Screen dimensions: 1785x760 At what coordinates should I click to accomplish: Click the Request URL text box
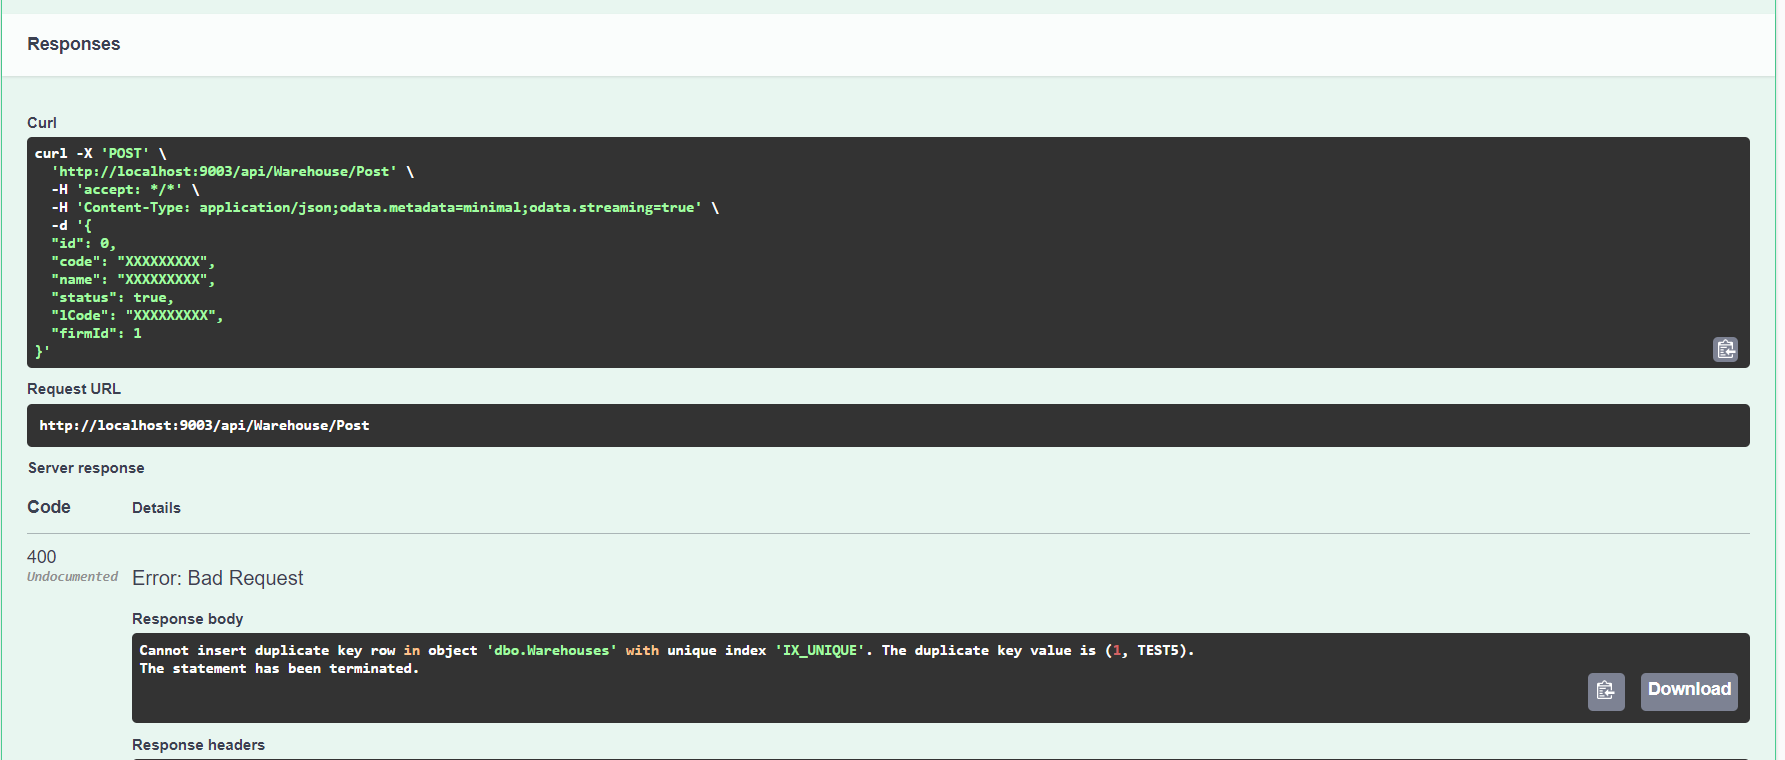(887, 426)
